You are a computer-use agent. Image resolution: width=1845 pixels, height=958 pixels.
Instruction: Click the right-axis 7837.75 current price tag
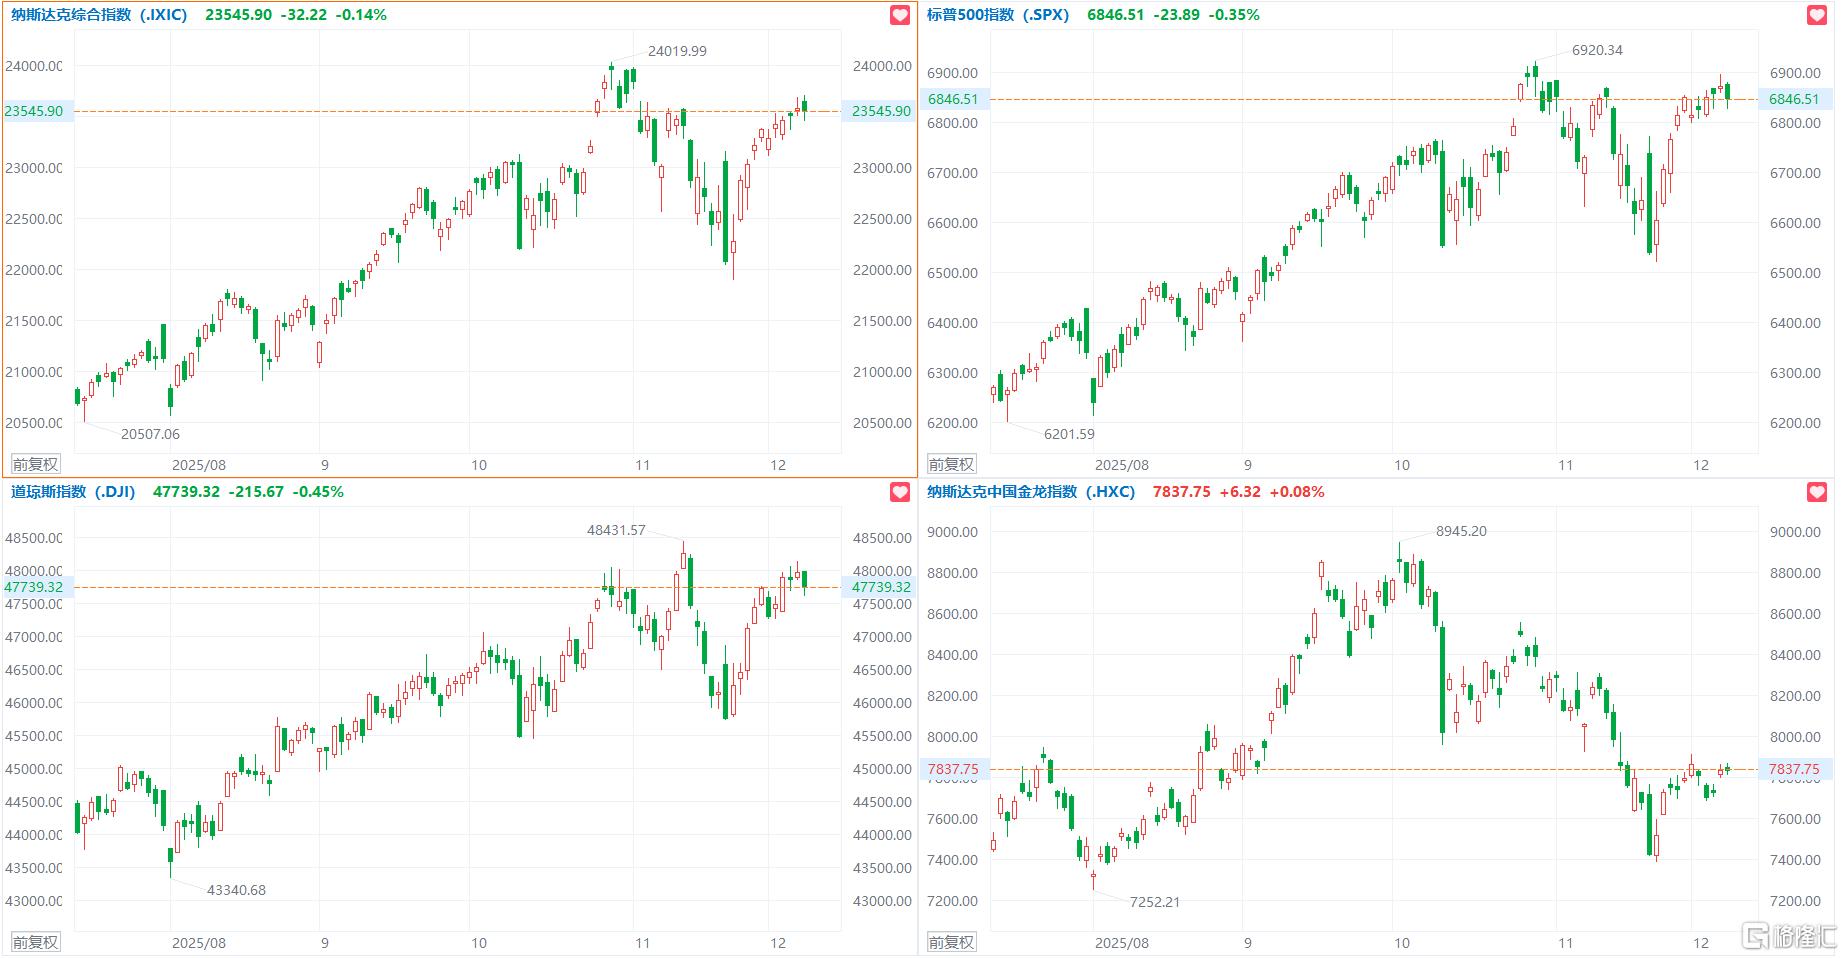pos(1794,769)
